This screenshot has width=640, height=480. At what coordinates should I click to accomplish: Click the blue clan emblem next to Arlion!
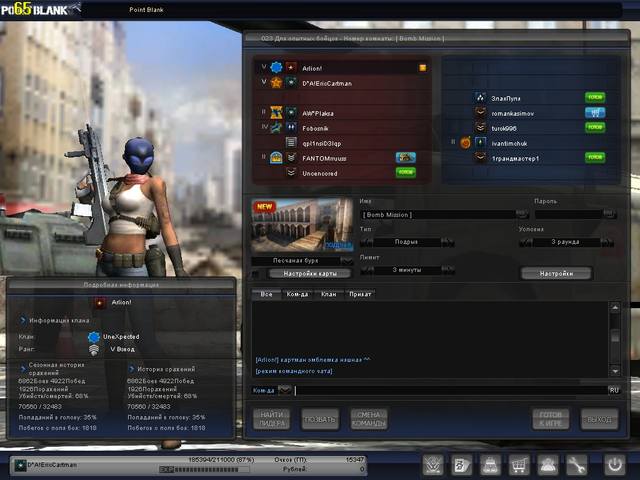(276, 67)
